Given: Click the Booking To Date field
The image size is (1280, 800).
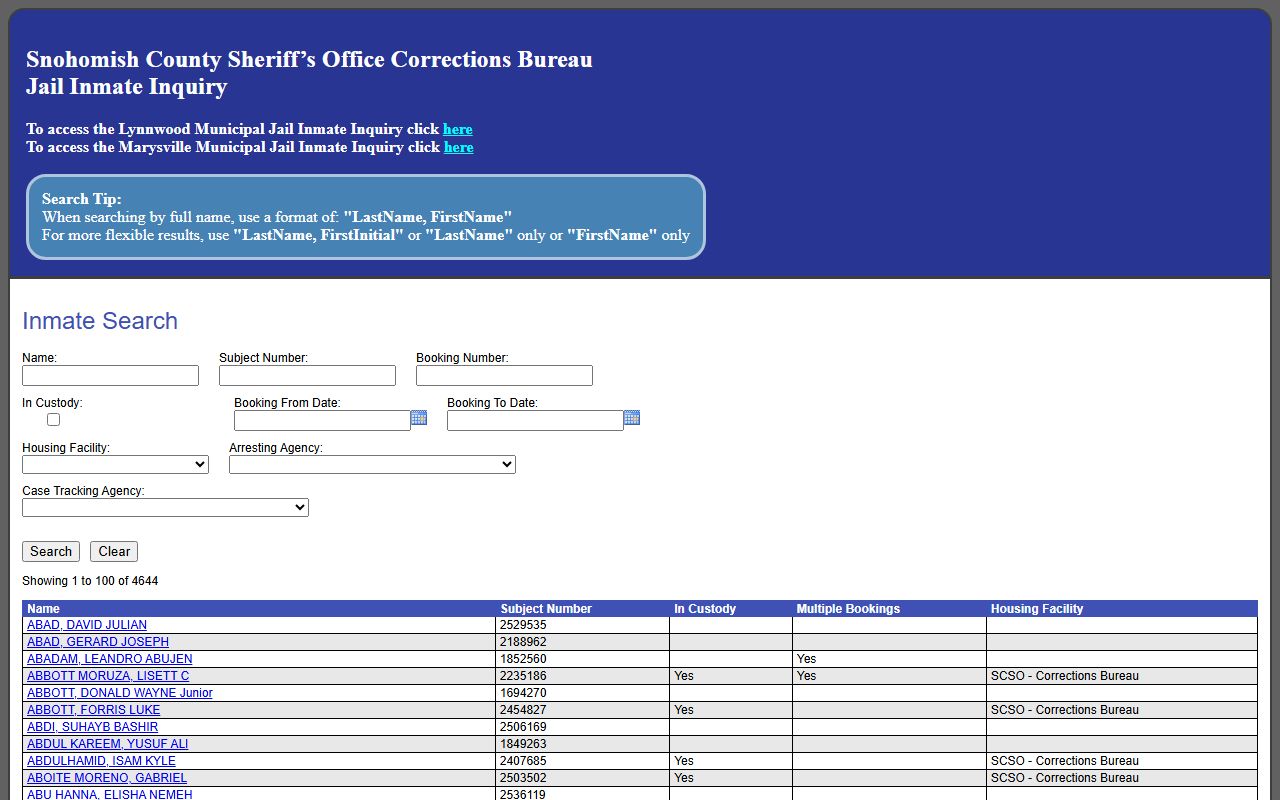Looking at the screenshot, I should point(535,421).
